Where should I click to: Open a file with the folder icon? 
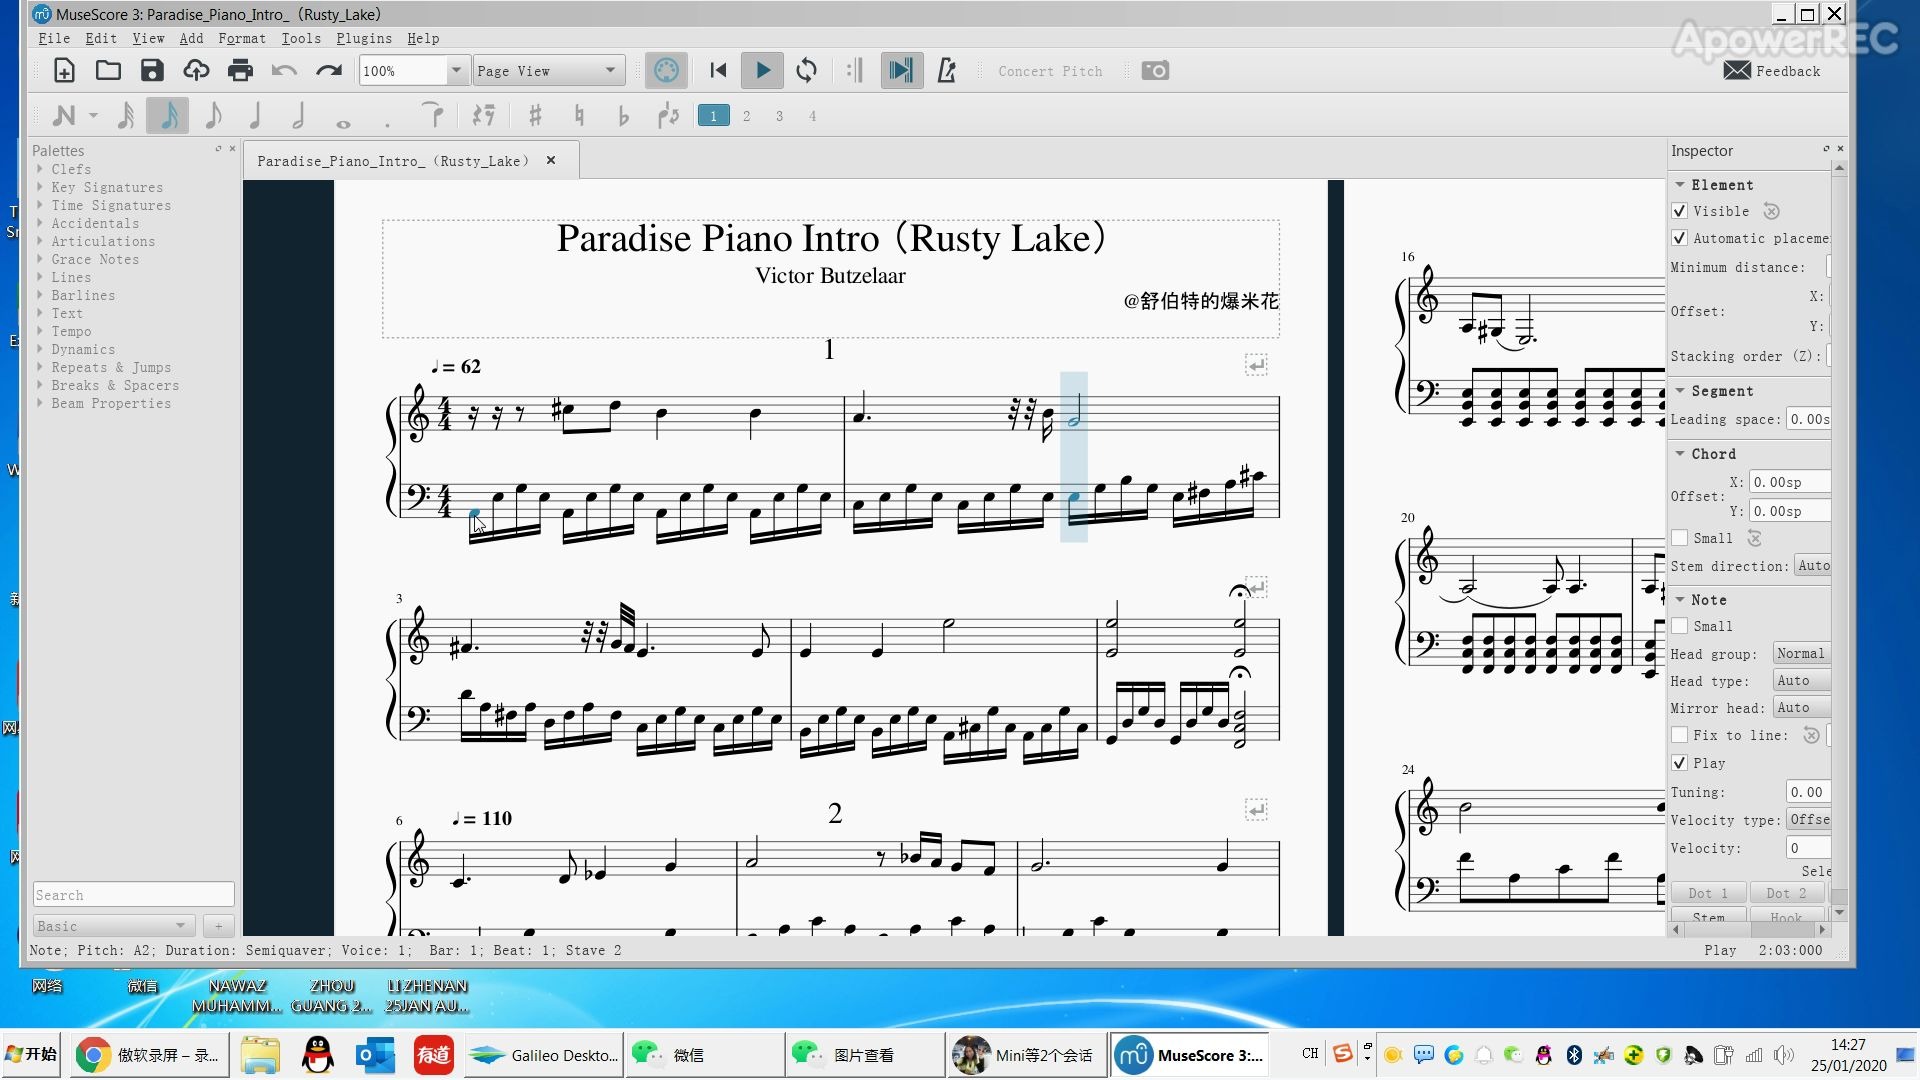point(108,71)
